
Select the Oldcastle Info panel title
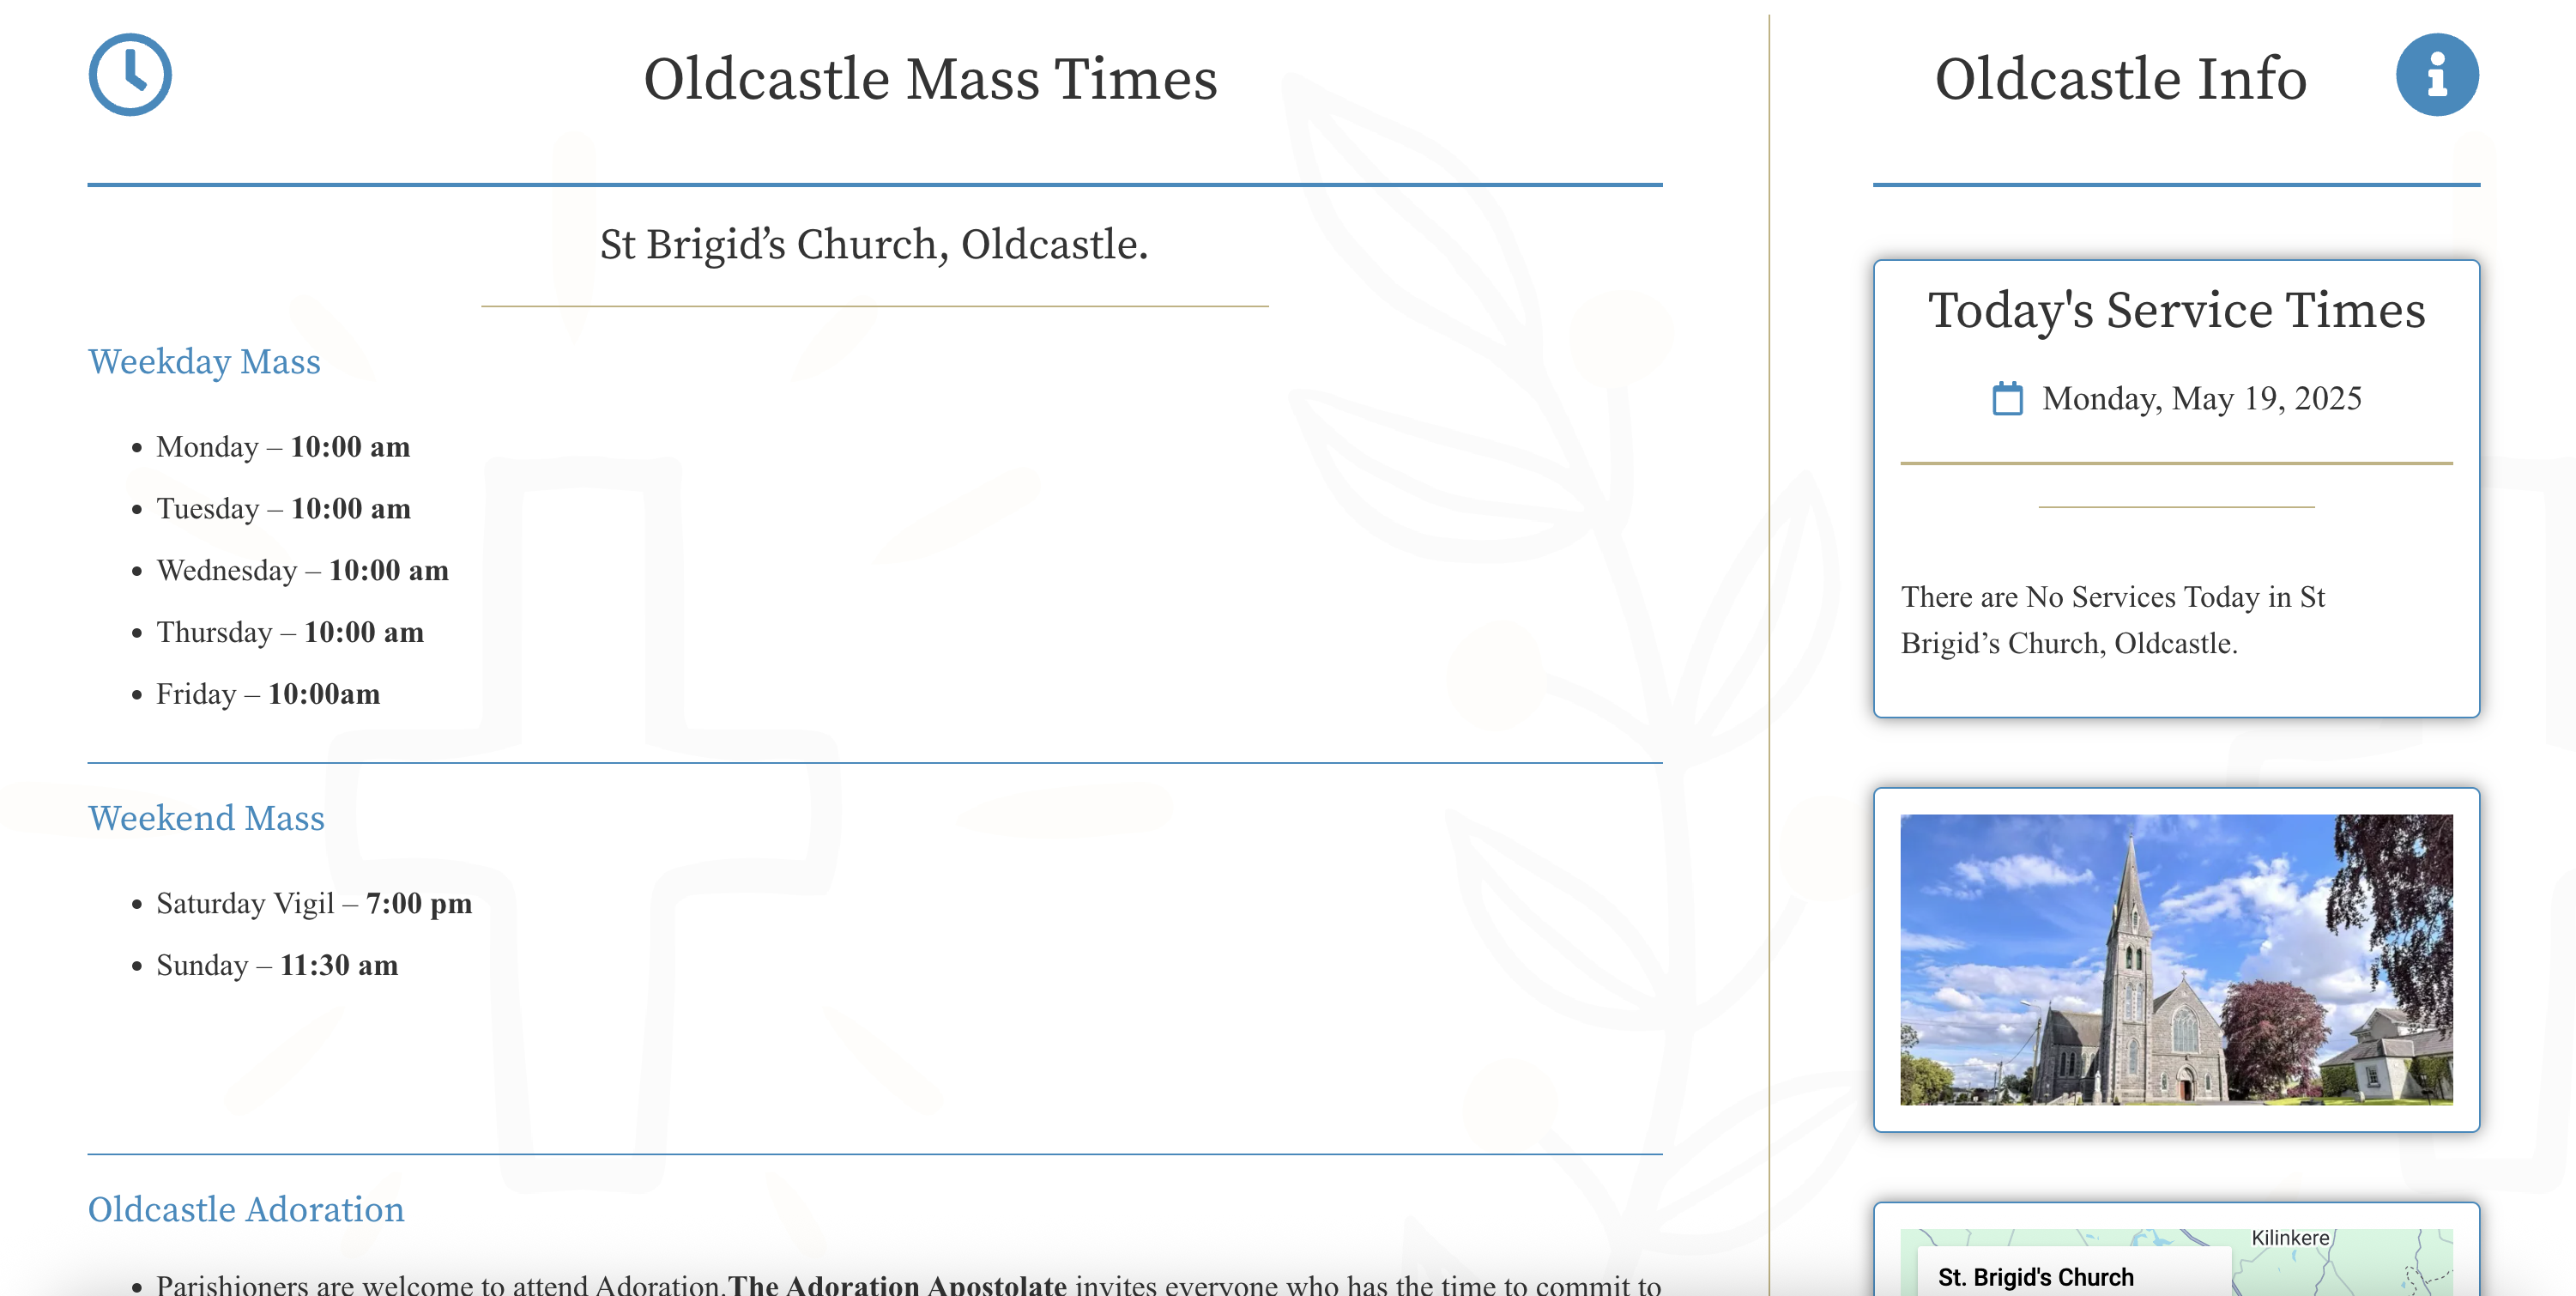point(2120,78)
